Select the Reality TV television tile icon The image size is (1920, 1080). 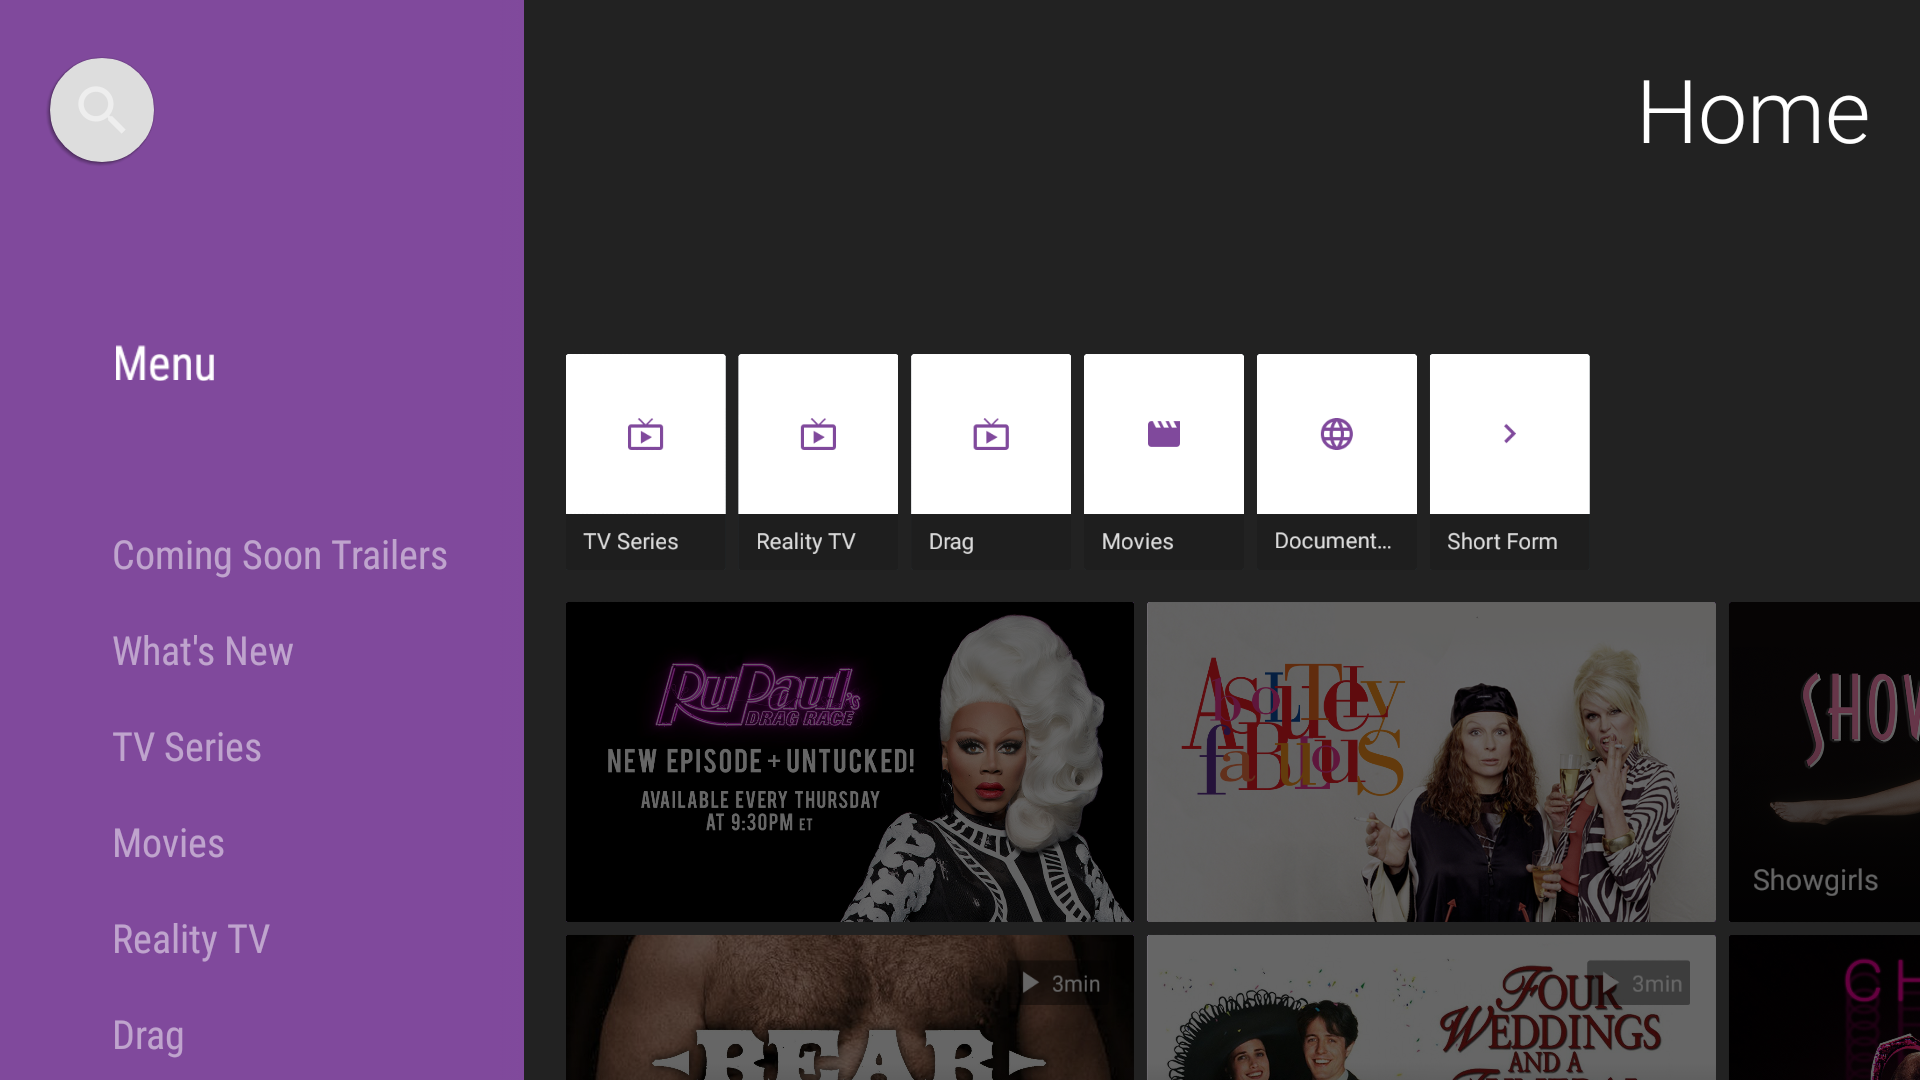[x=817, y=434]
